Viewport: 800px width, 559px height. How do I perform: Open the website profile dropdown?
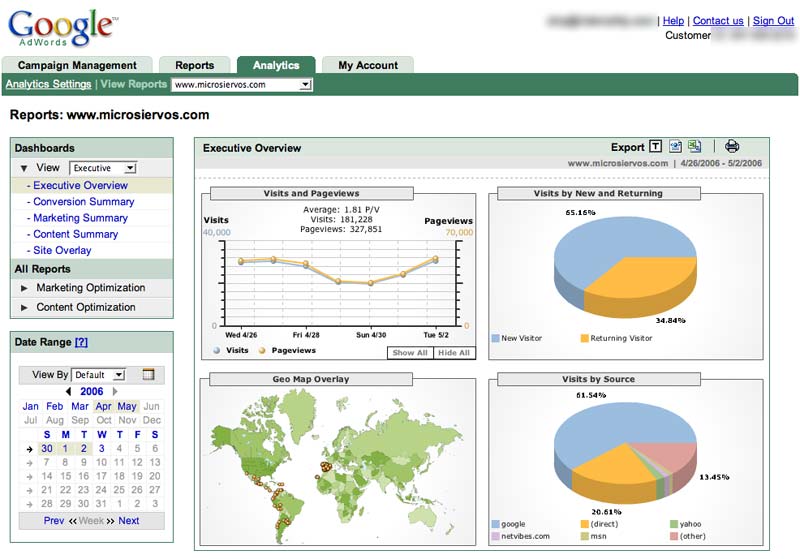(242, 85)
